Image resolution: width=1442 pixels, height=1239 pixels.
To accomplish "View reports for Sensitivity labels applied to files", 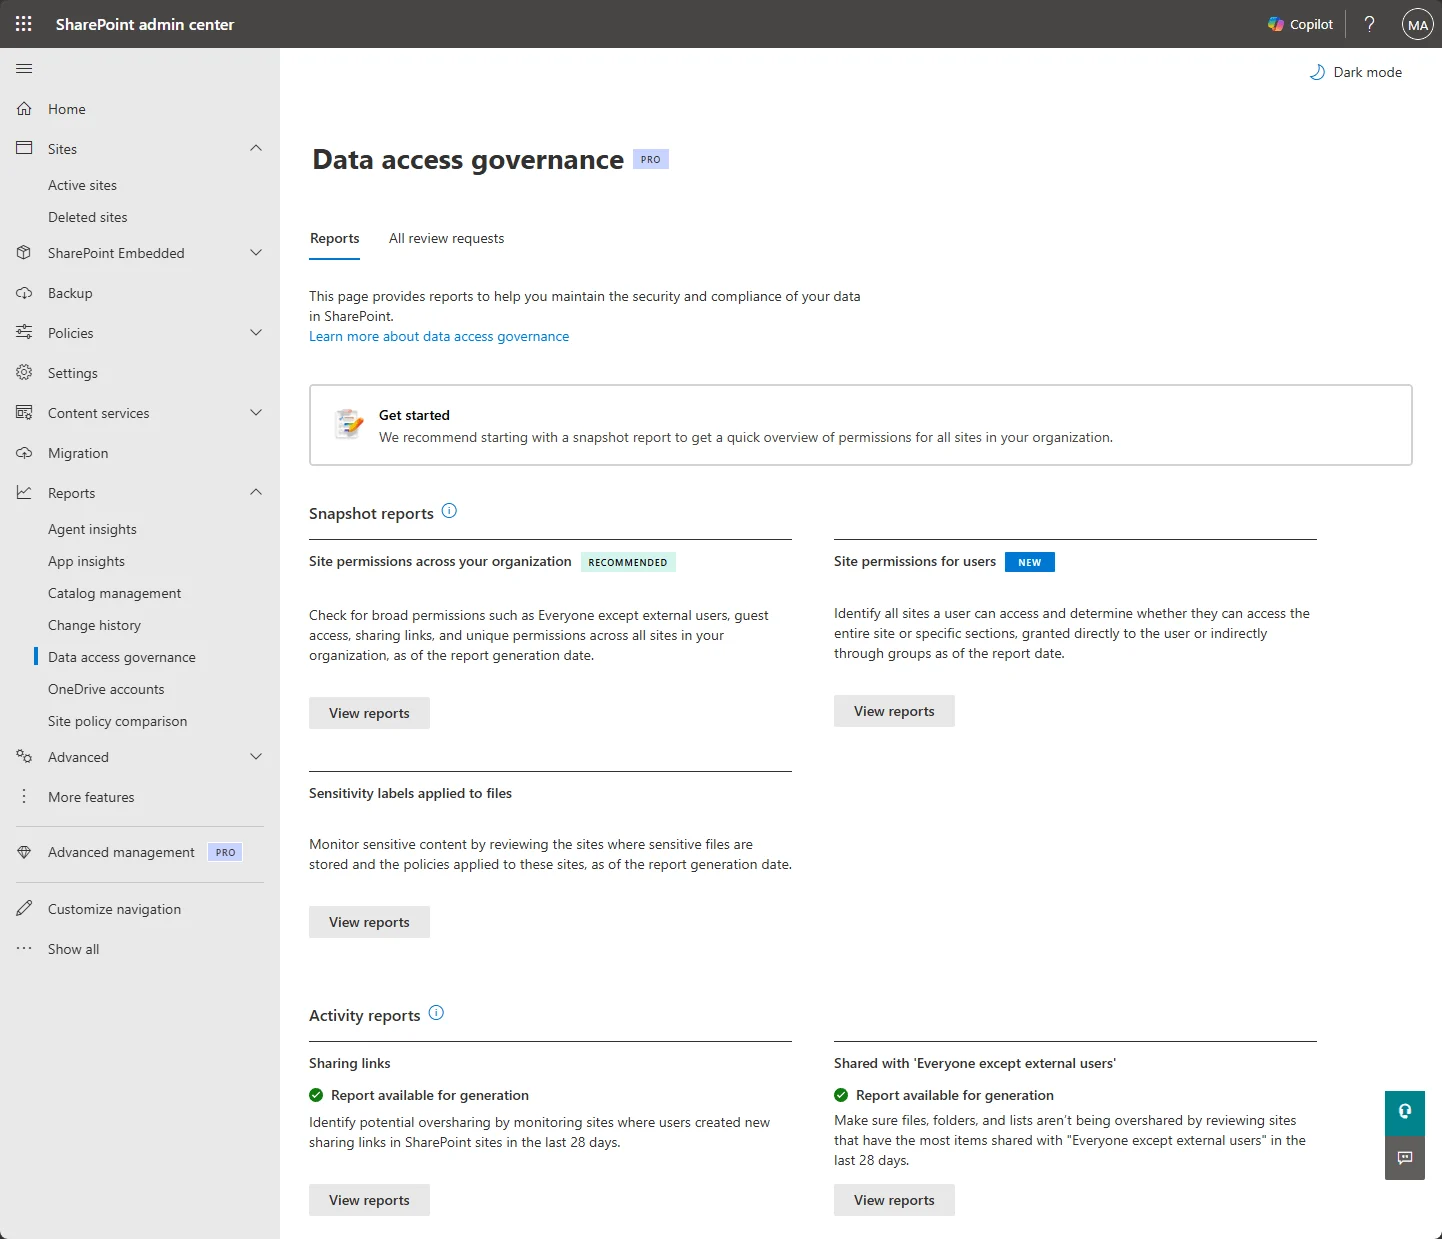I will (369, 922).
